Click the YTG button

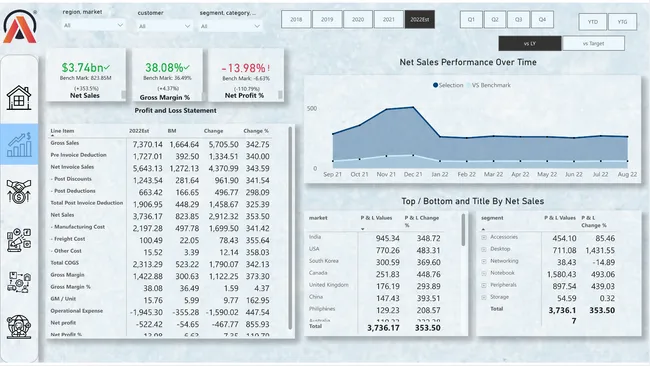[x=622, y=22]
